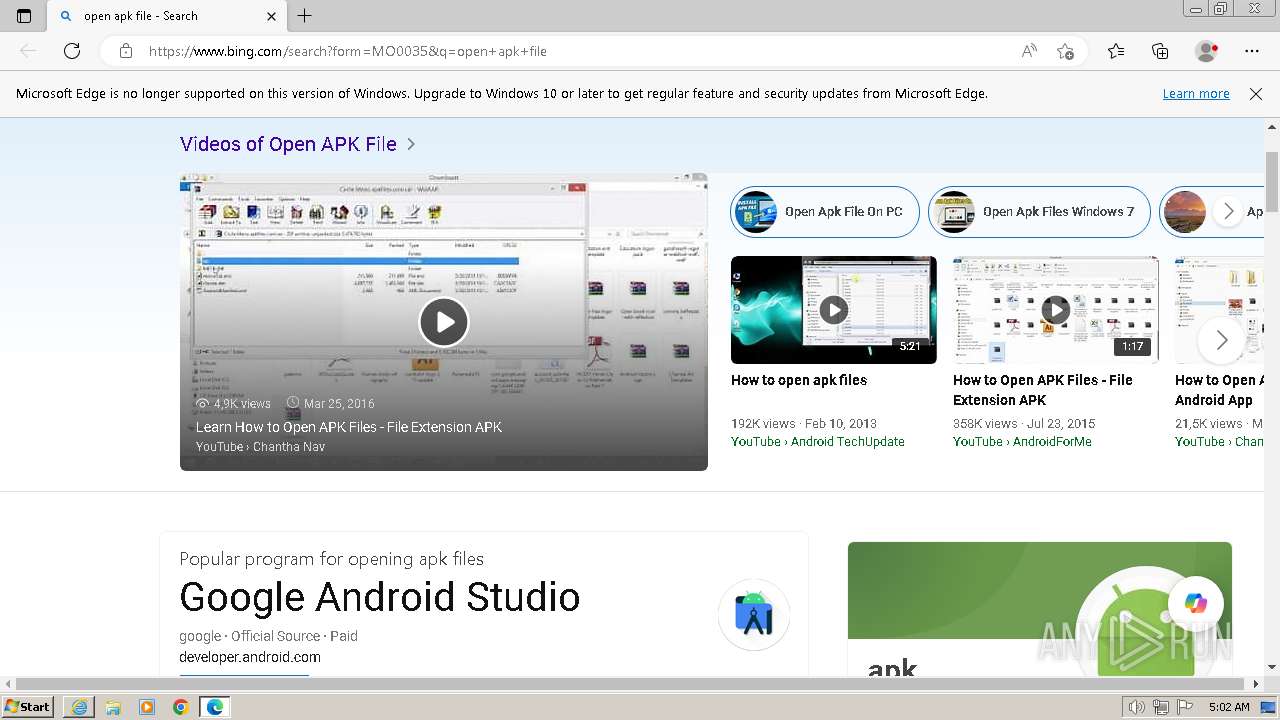
Task: Open File Explorer from taskbar
Action: [112, 707]
